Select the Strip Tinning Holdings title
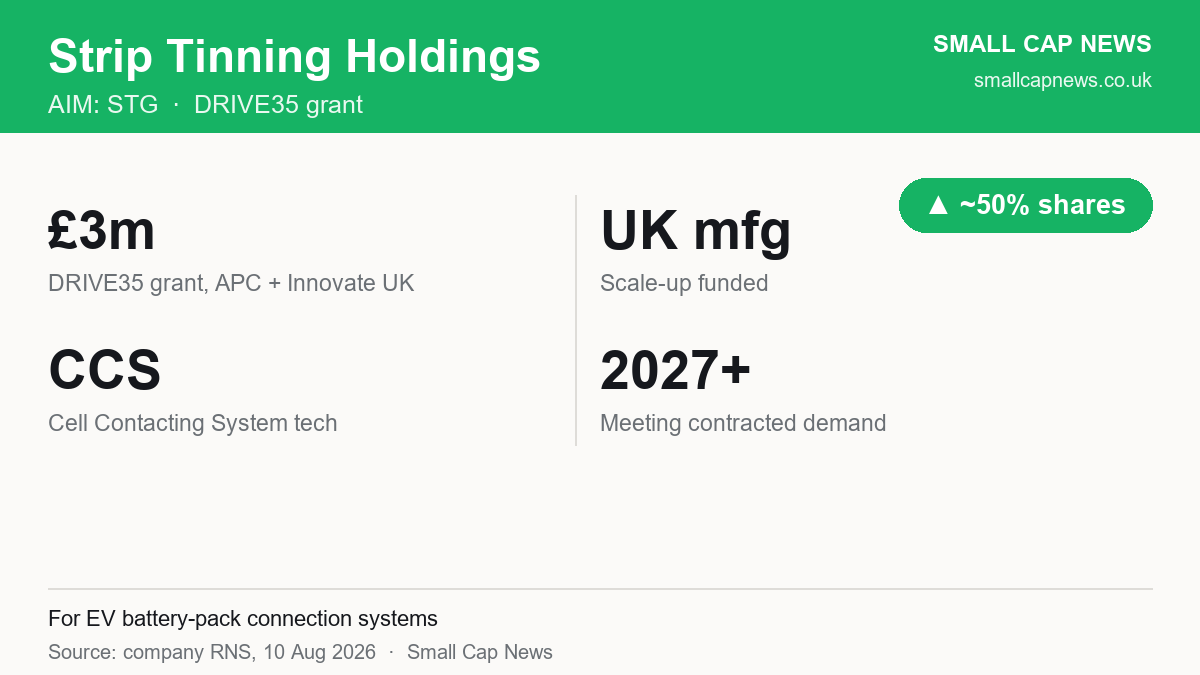Viewport: 1200px width, 675px height. (294, 56)
